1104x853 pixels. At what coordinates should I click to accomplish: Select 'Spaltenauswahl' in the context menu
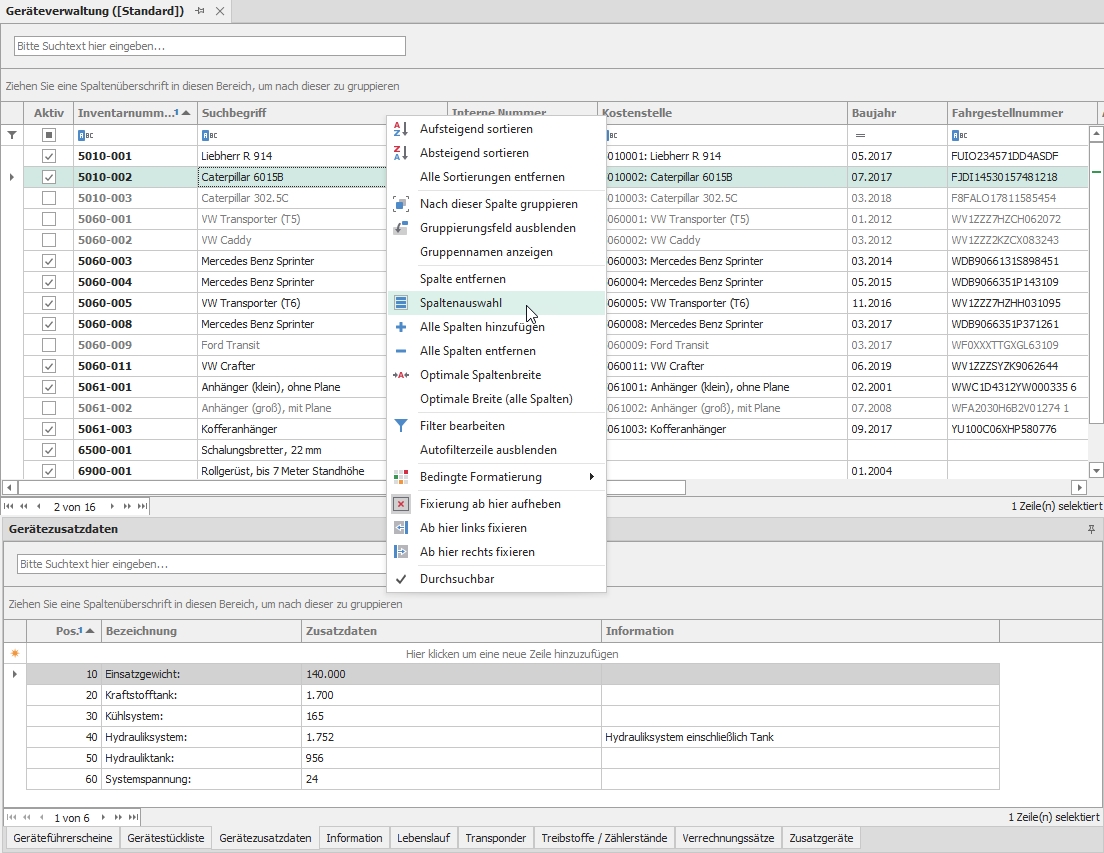[461, 303]
